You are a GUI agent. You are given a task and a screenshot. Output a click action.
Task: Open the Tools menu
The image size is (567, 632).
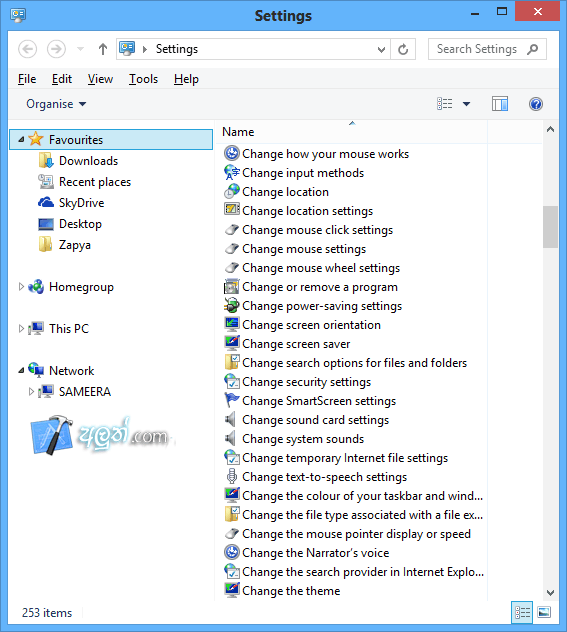pyautogui.click(x=143, y=79)
